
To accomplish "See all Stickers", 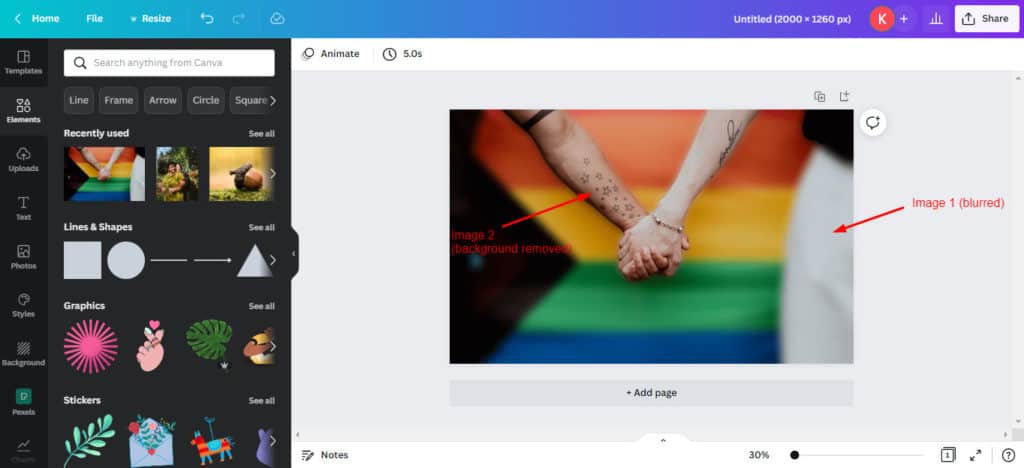I will click(261, 401).
